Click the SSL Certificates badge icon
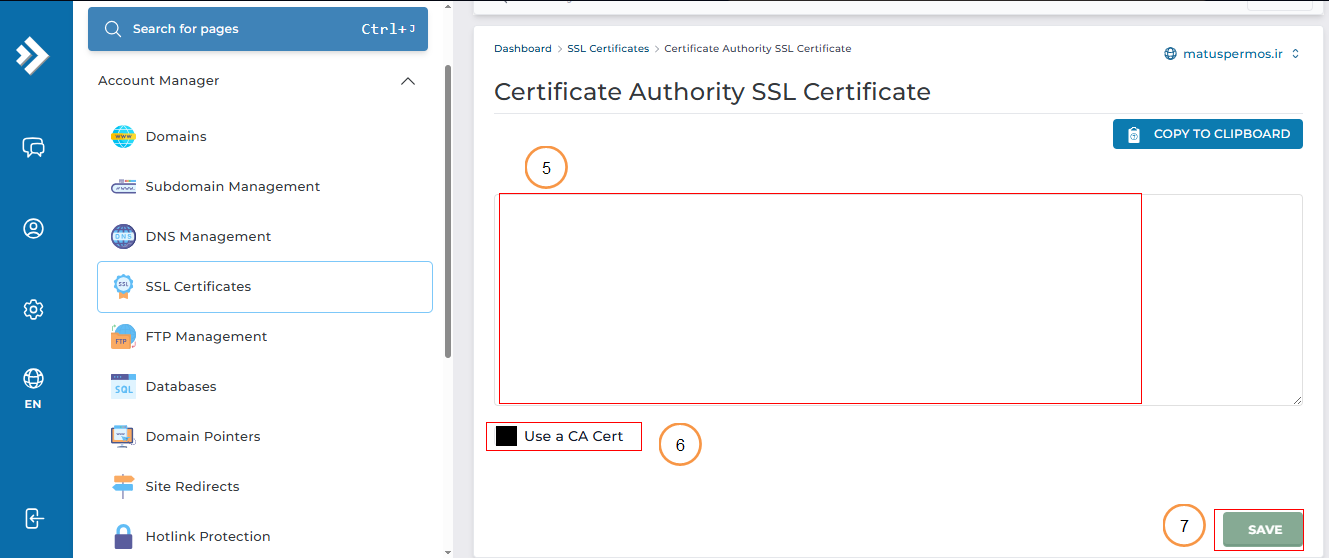Image resolution: width=1329 pixels, height=558 pixels. (123, 287)
